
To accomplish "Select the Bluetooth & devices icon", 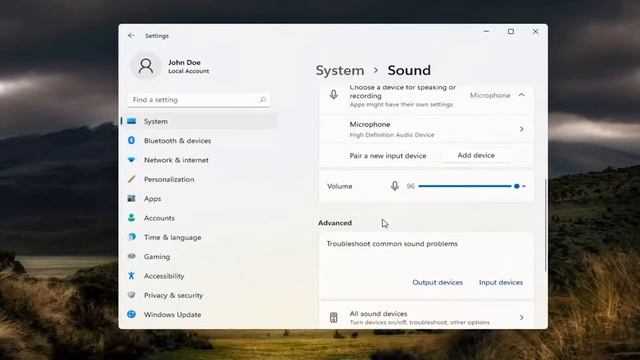I will pyautogui.click(x=131, y=140).
